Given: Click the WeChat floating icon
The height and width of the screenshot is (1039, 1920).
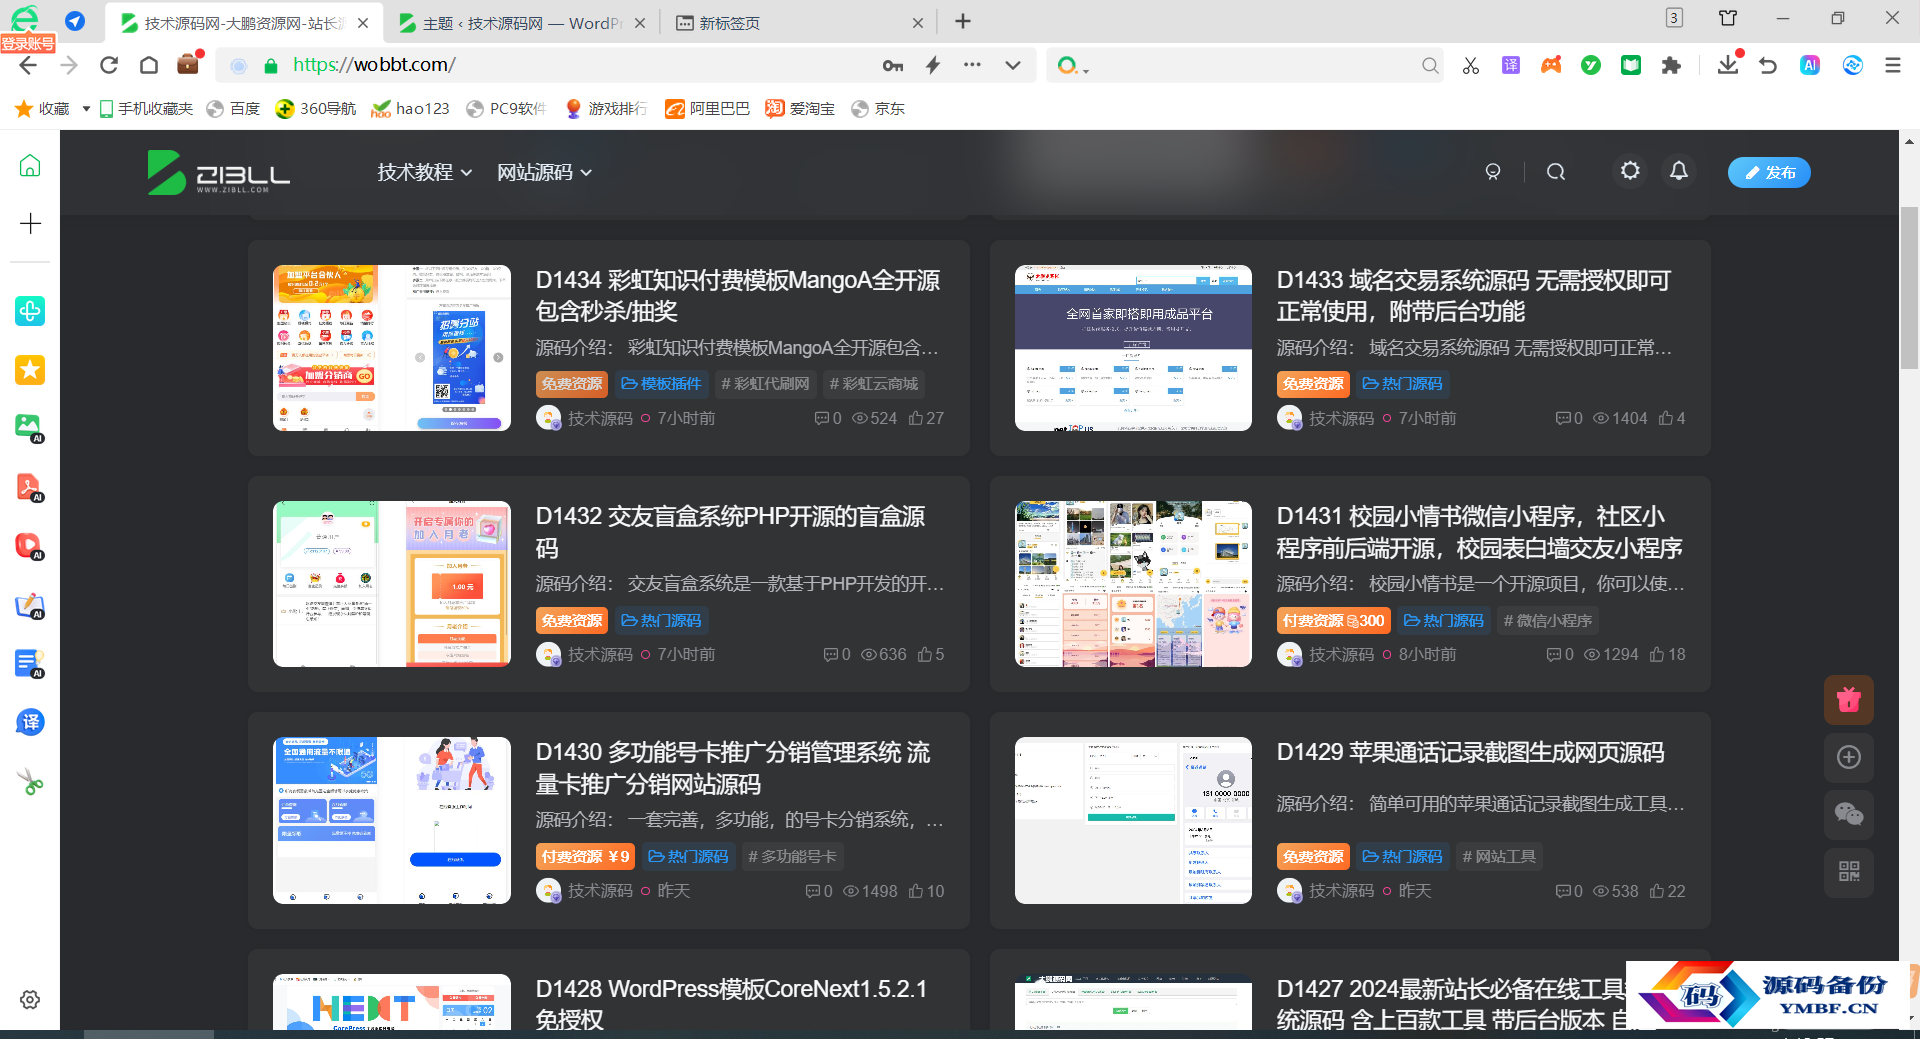Looking at the screenshot, I should 1849,814.
